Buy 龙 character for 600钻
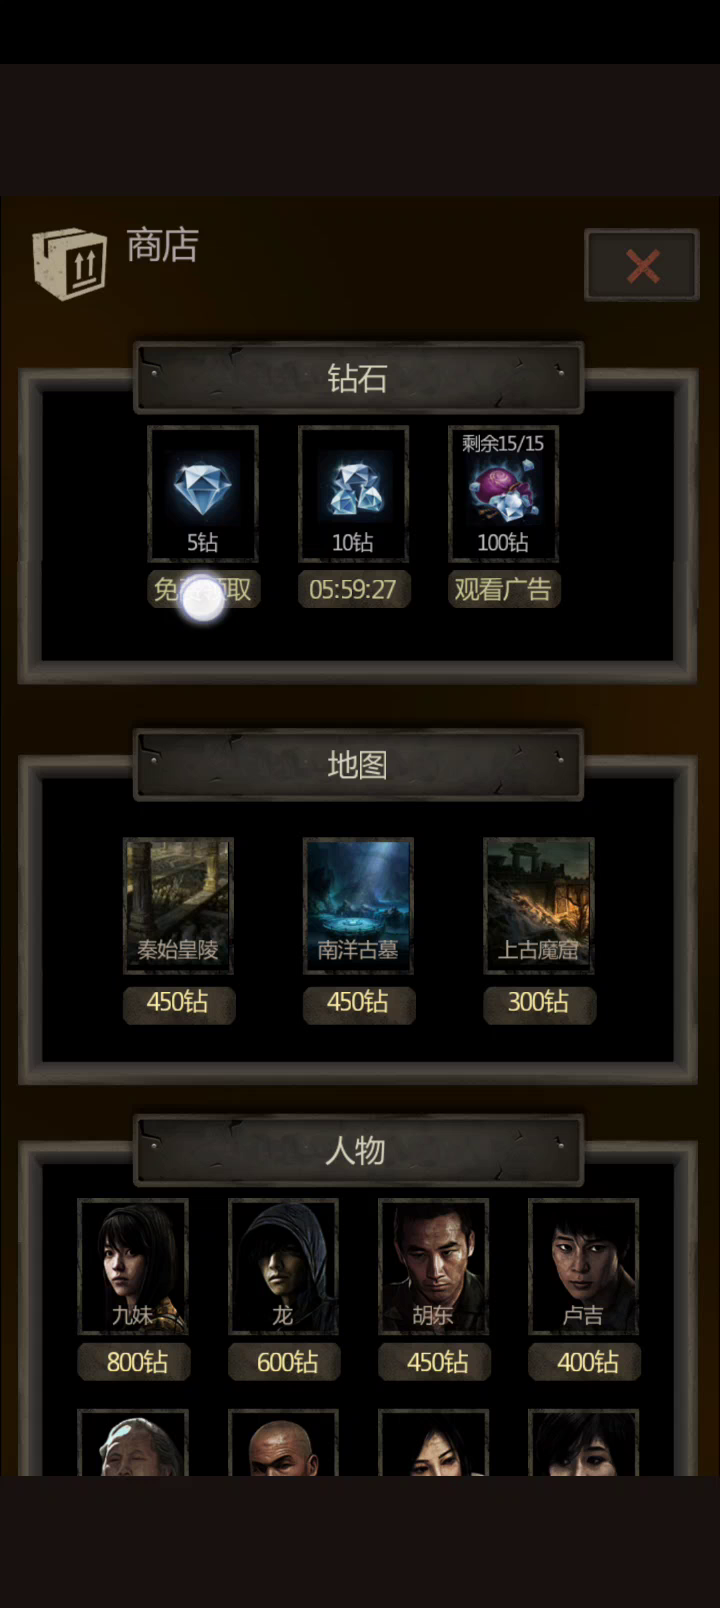 coord(284,1362)
